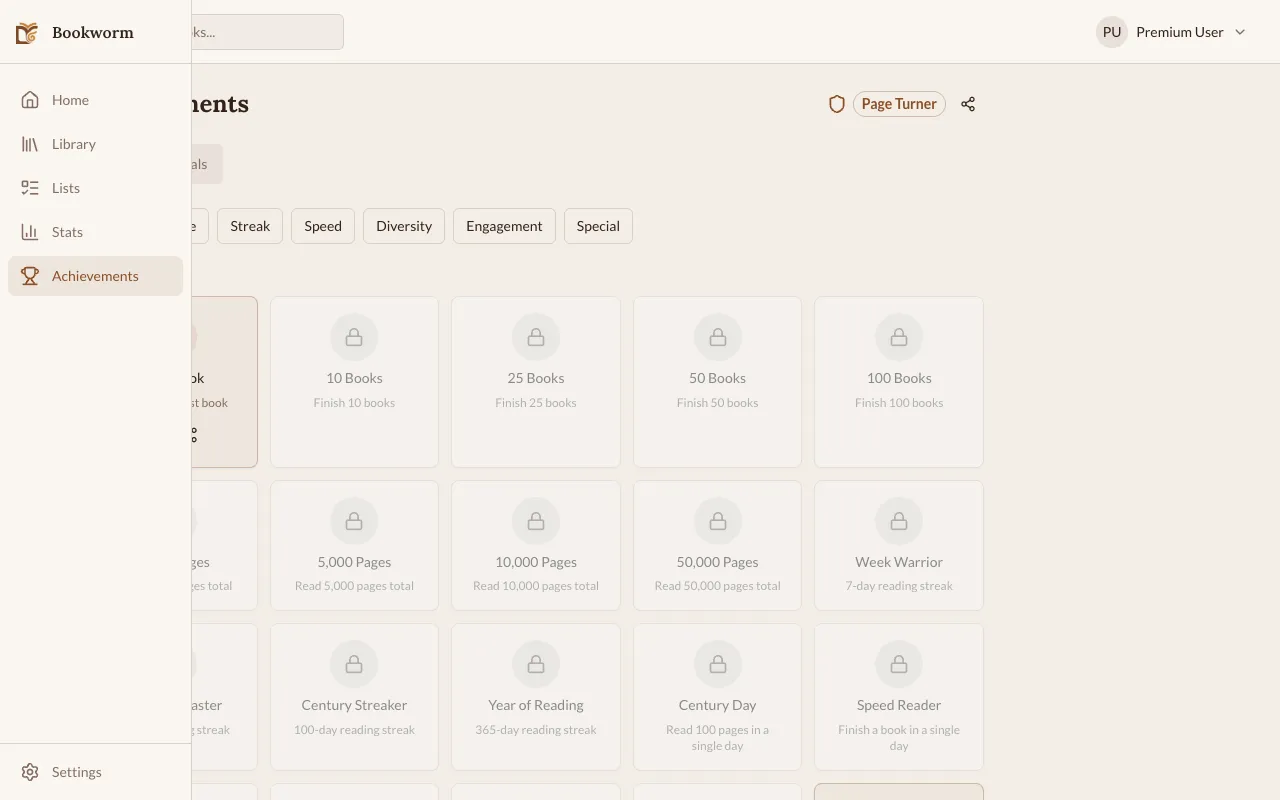Click "Finish a book in a single day" text
Viewport: 1280px width, 800px height.
[x=899, y=738]
